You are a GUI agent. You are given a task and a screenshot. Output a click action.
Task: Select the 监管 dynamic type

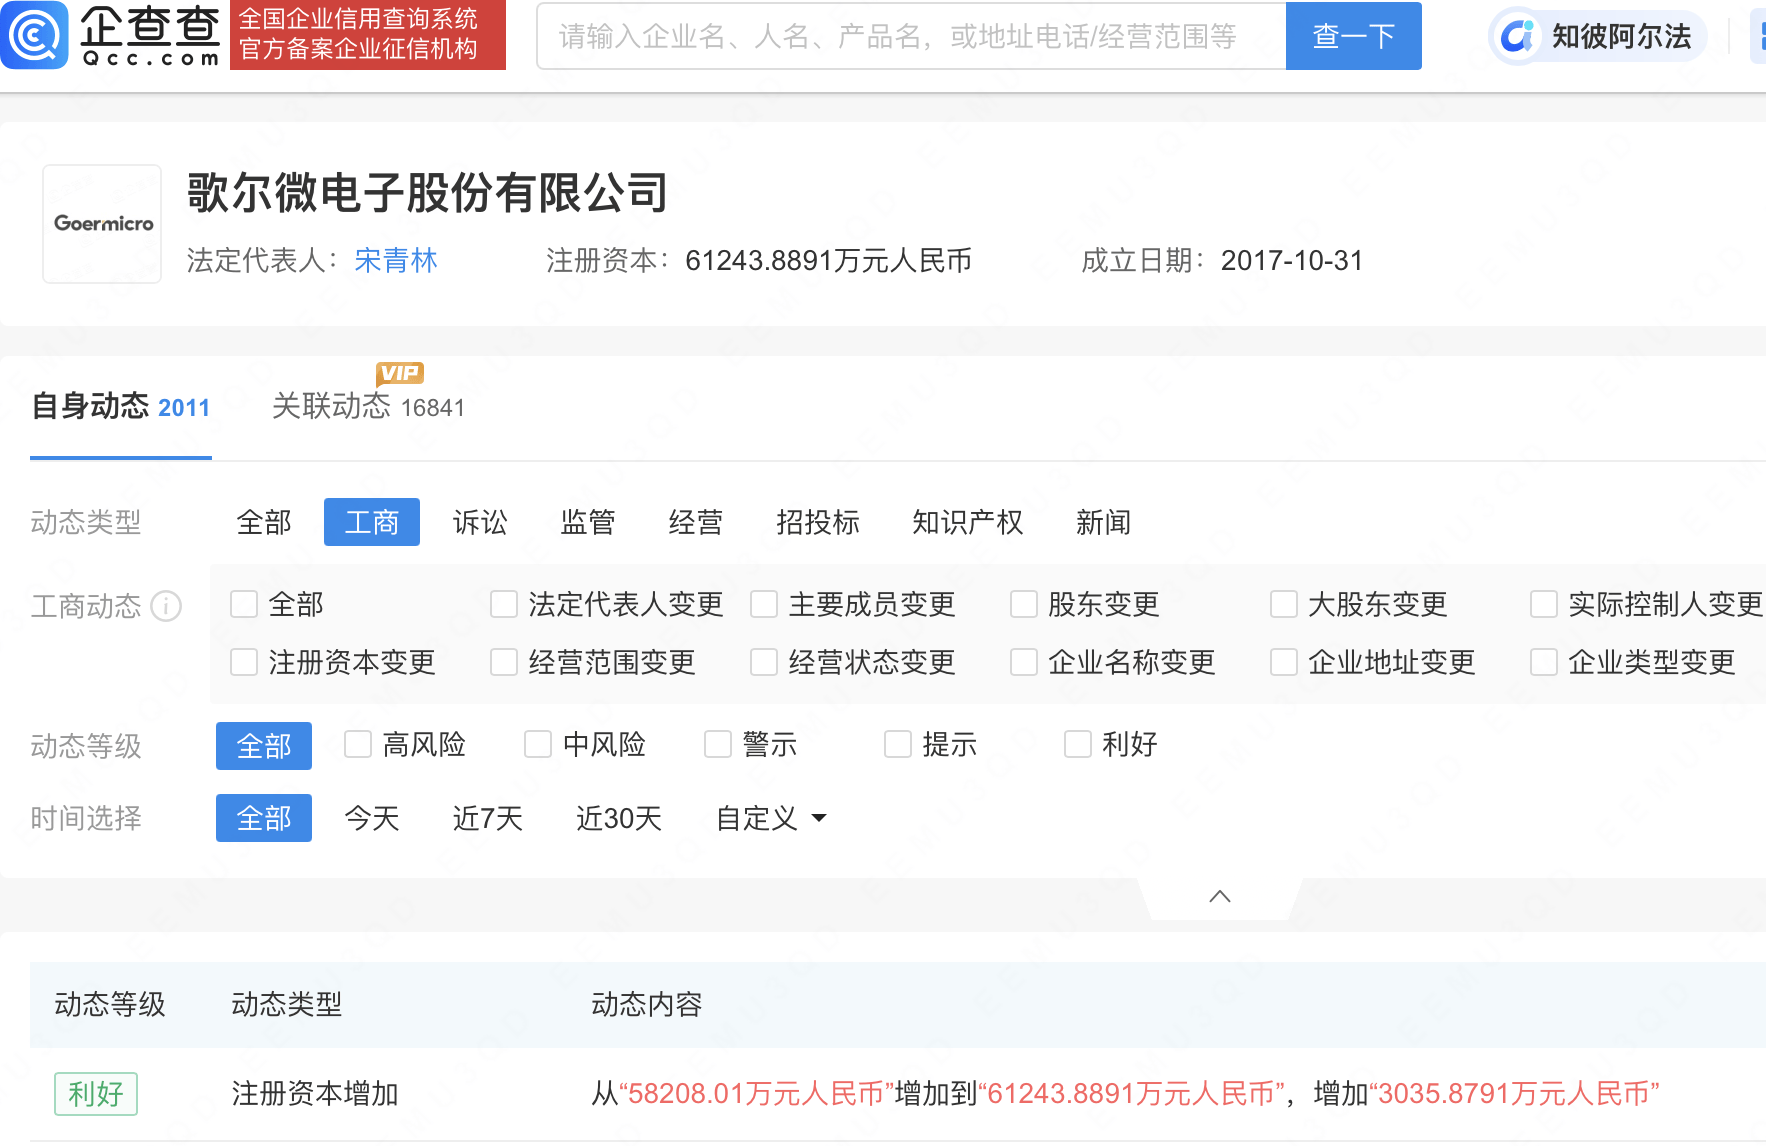pos(588,522)
